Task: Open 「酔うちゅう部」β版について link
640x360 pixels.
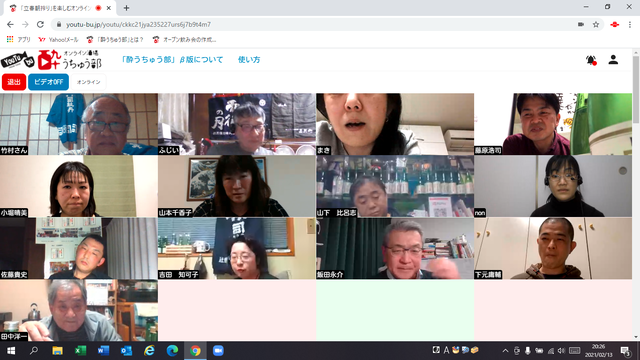Action: coord(172,60)
